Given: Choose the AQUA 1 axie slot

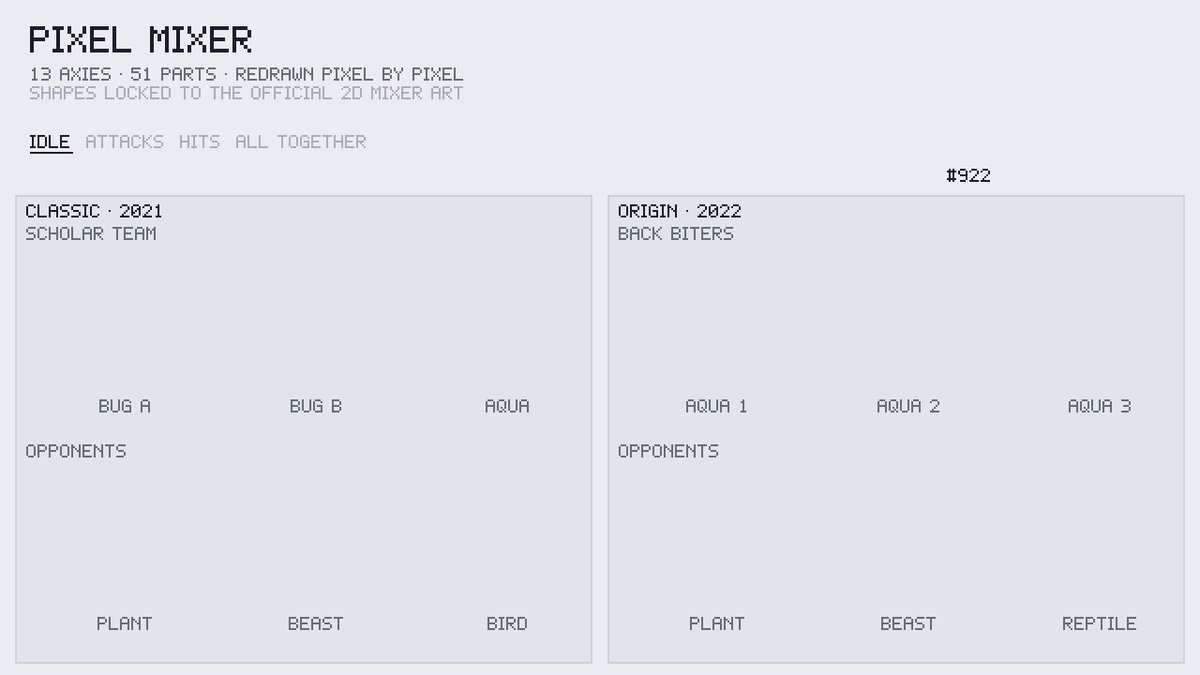Looking at the screenshot, I should click(716, 406).
